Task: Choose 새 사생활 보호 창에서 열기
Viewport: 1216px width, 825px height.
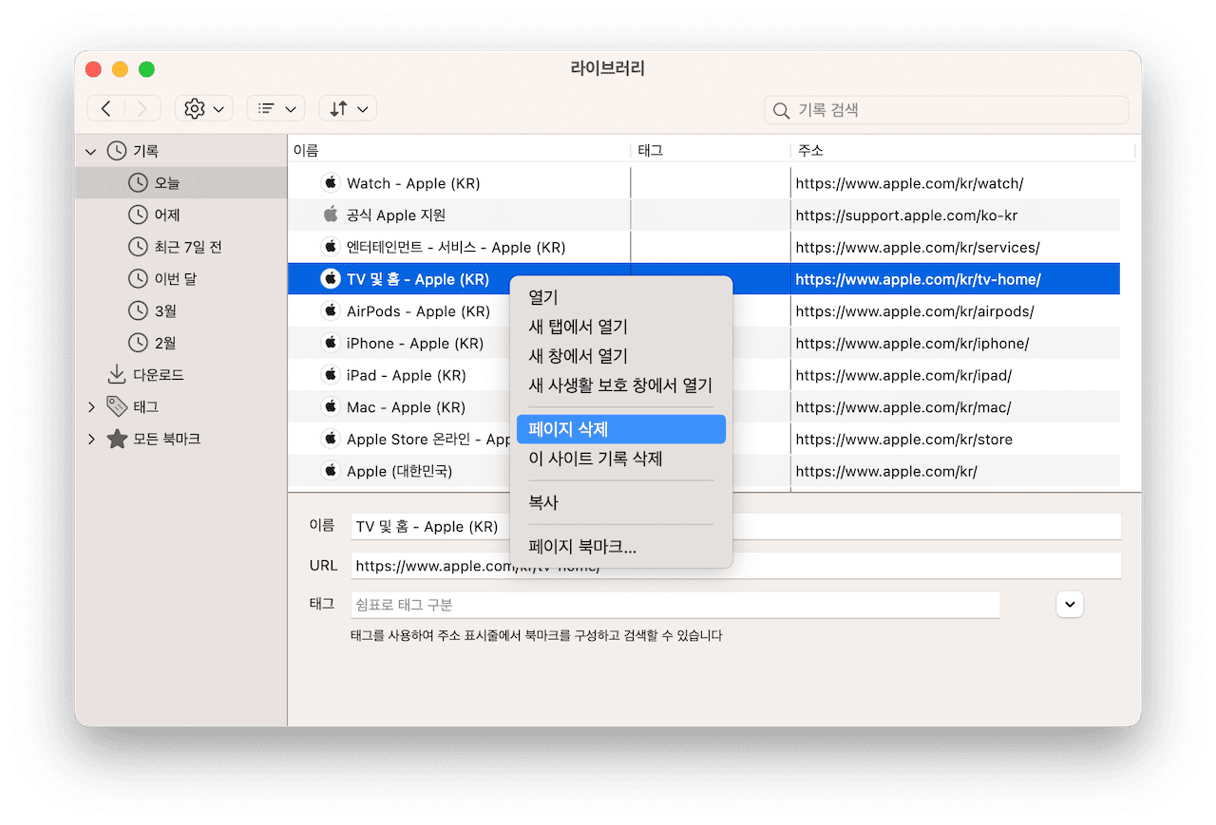Action: tap(621, 384)
